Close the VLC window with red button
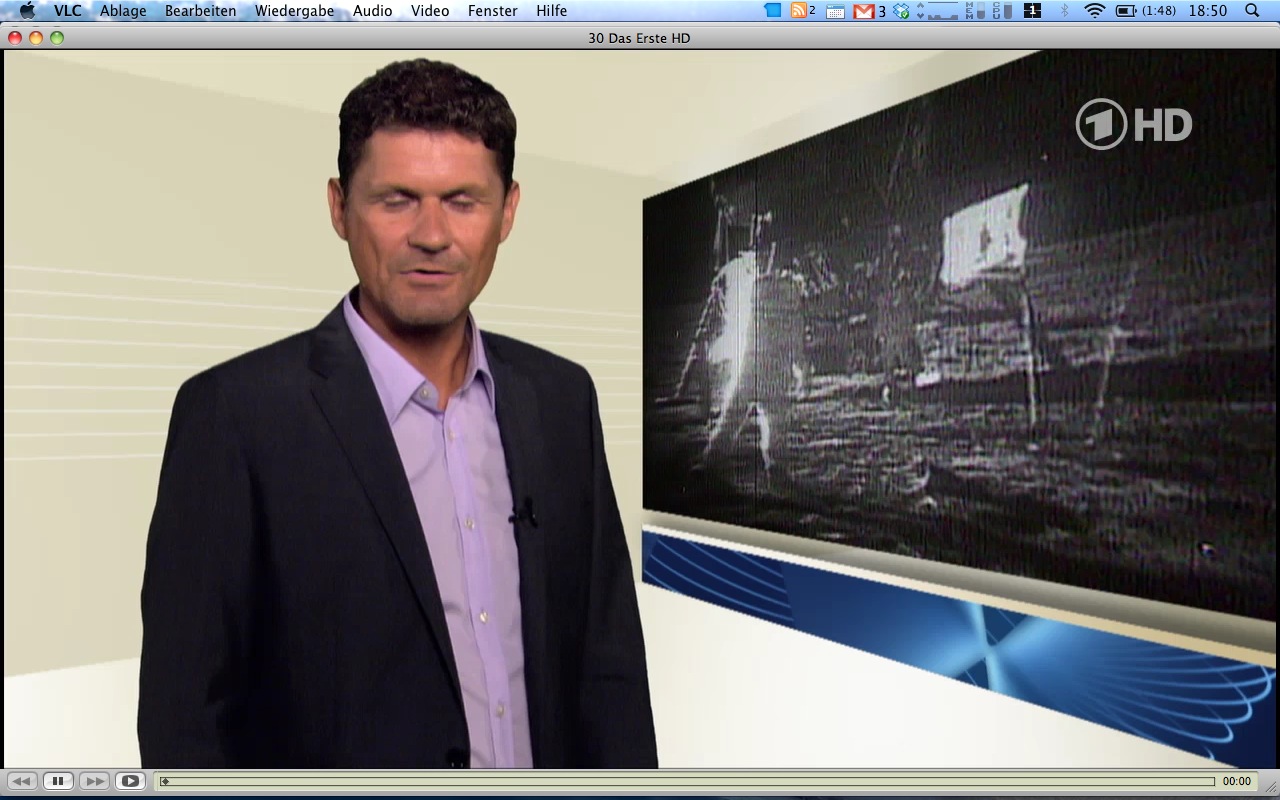This screenshot has height=800, width=1280. pos(15,38)
